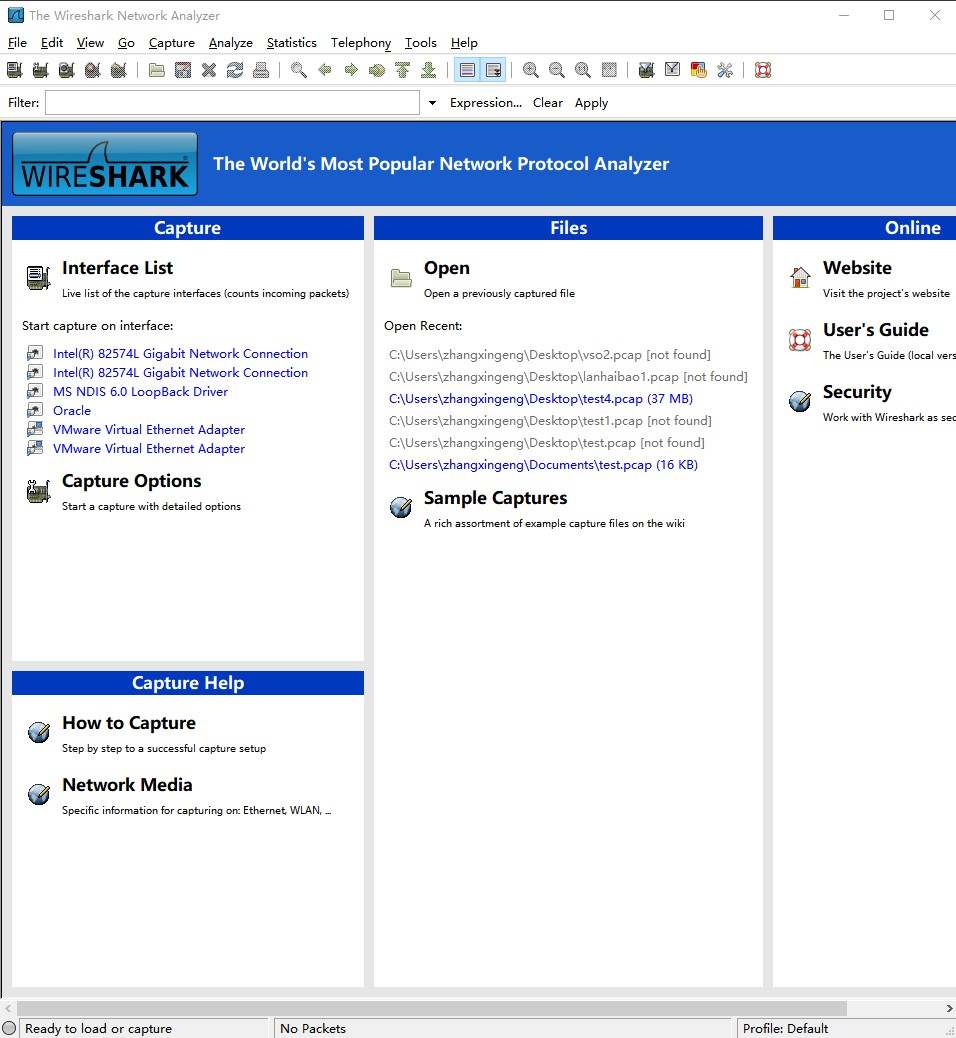Open Sample Captures wiki link
This screenshot has width=956, height=1038.
pyautogui.click(x=495, y=498)
